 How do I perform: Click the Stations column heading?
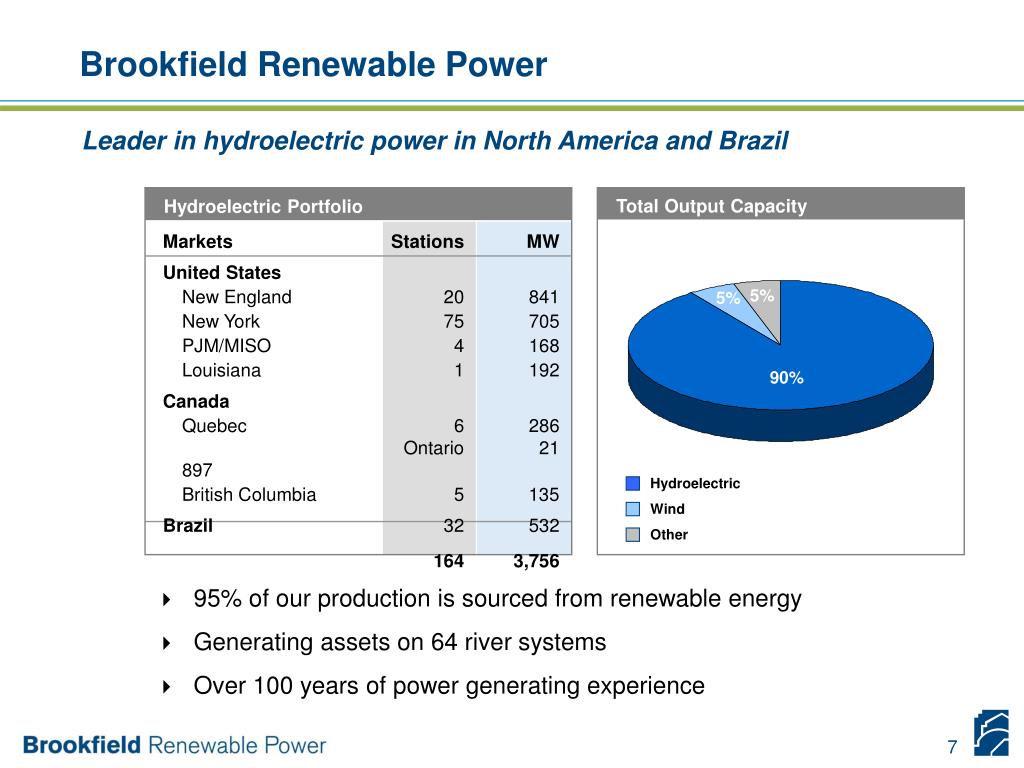427,242
